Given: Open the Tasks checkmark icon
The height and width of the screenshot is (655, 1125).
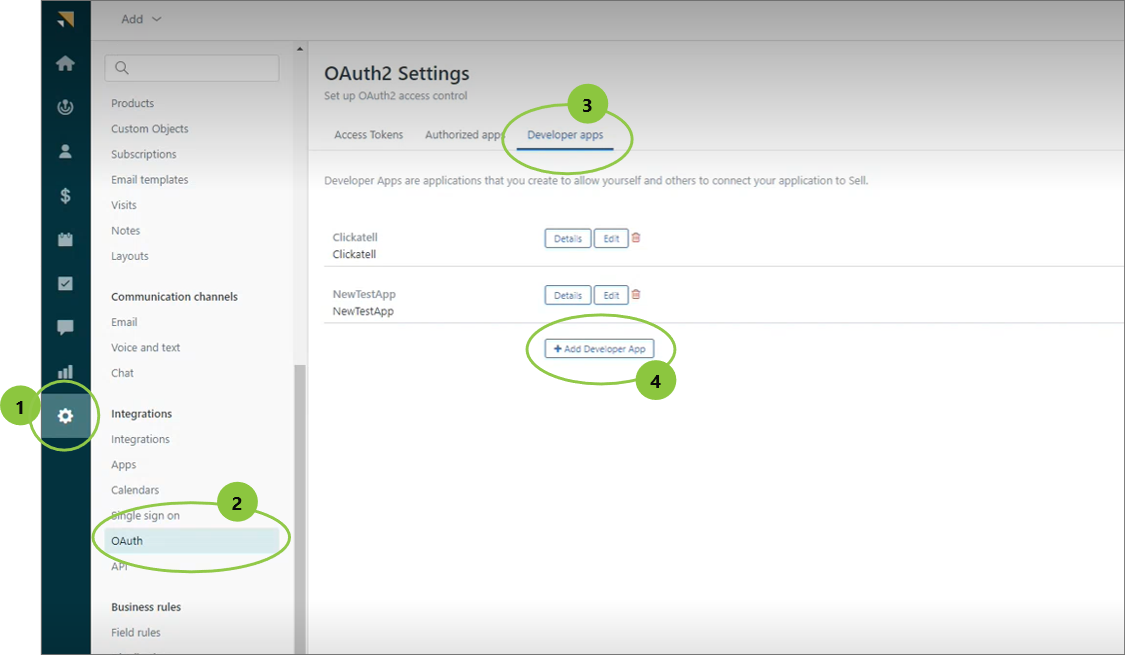Looking at the screenshot, I should [x=65, y=284].
